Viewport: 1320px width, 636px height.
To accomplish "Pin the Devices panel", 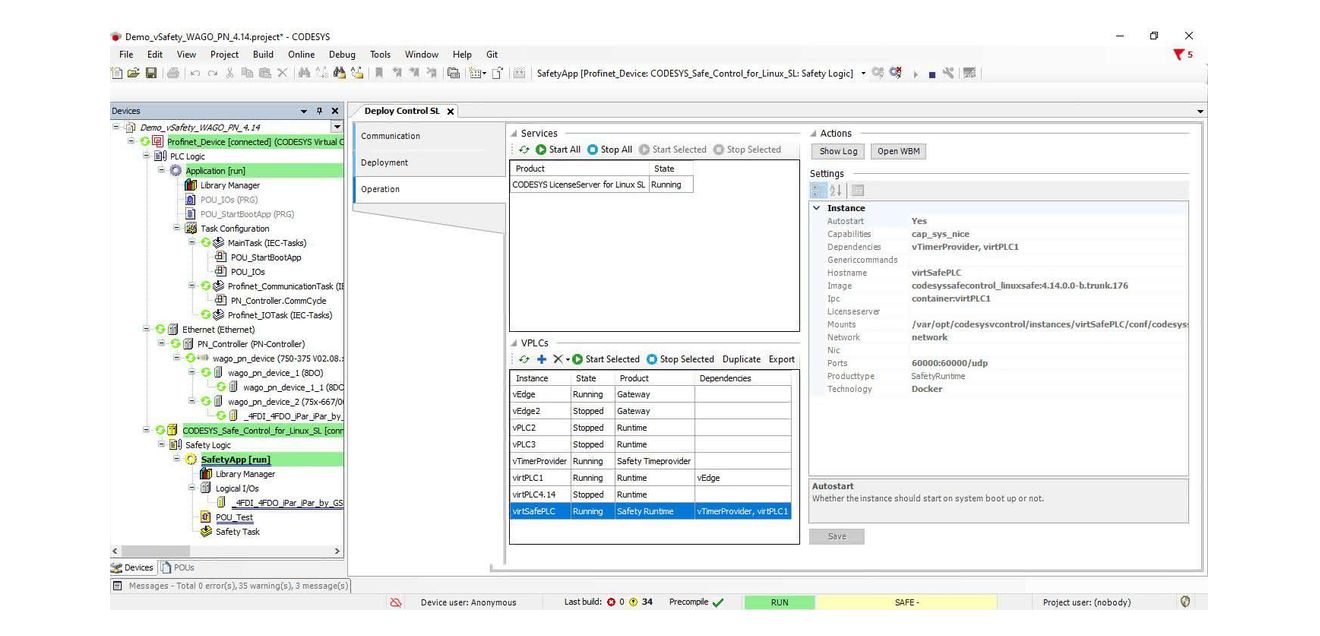I will 320,111.
